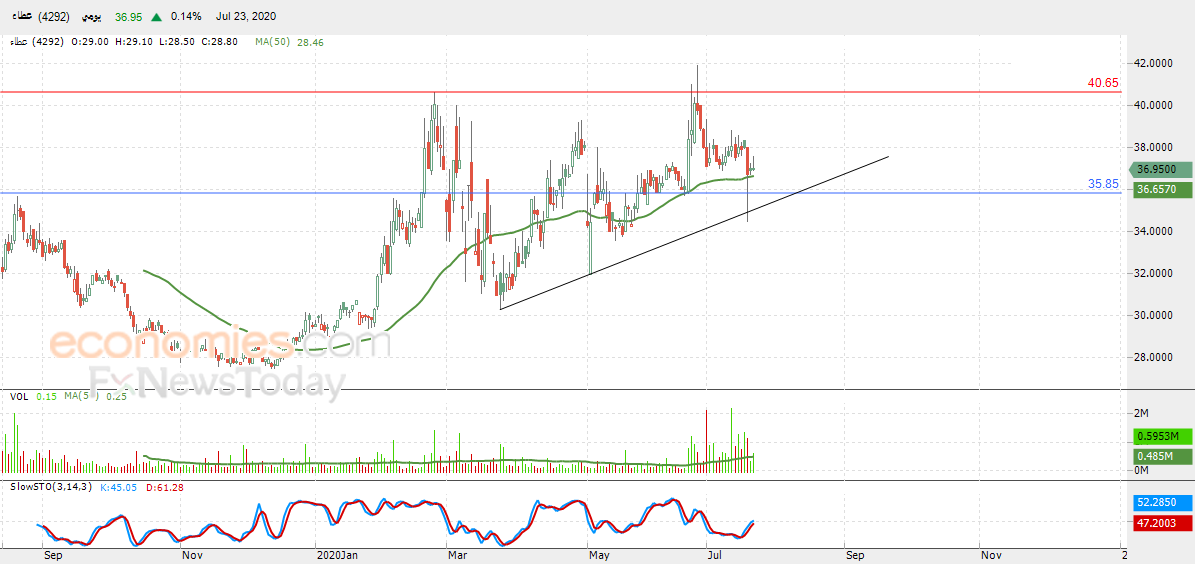
Task: Click the 2020Jan time axis label
Action: click(335, 556)
